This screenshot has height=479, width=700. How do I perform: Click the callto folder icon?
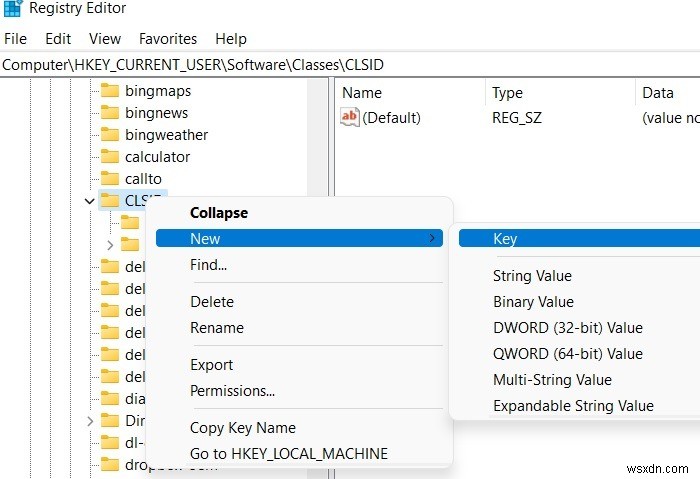click(109, 178)
